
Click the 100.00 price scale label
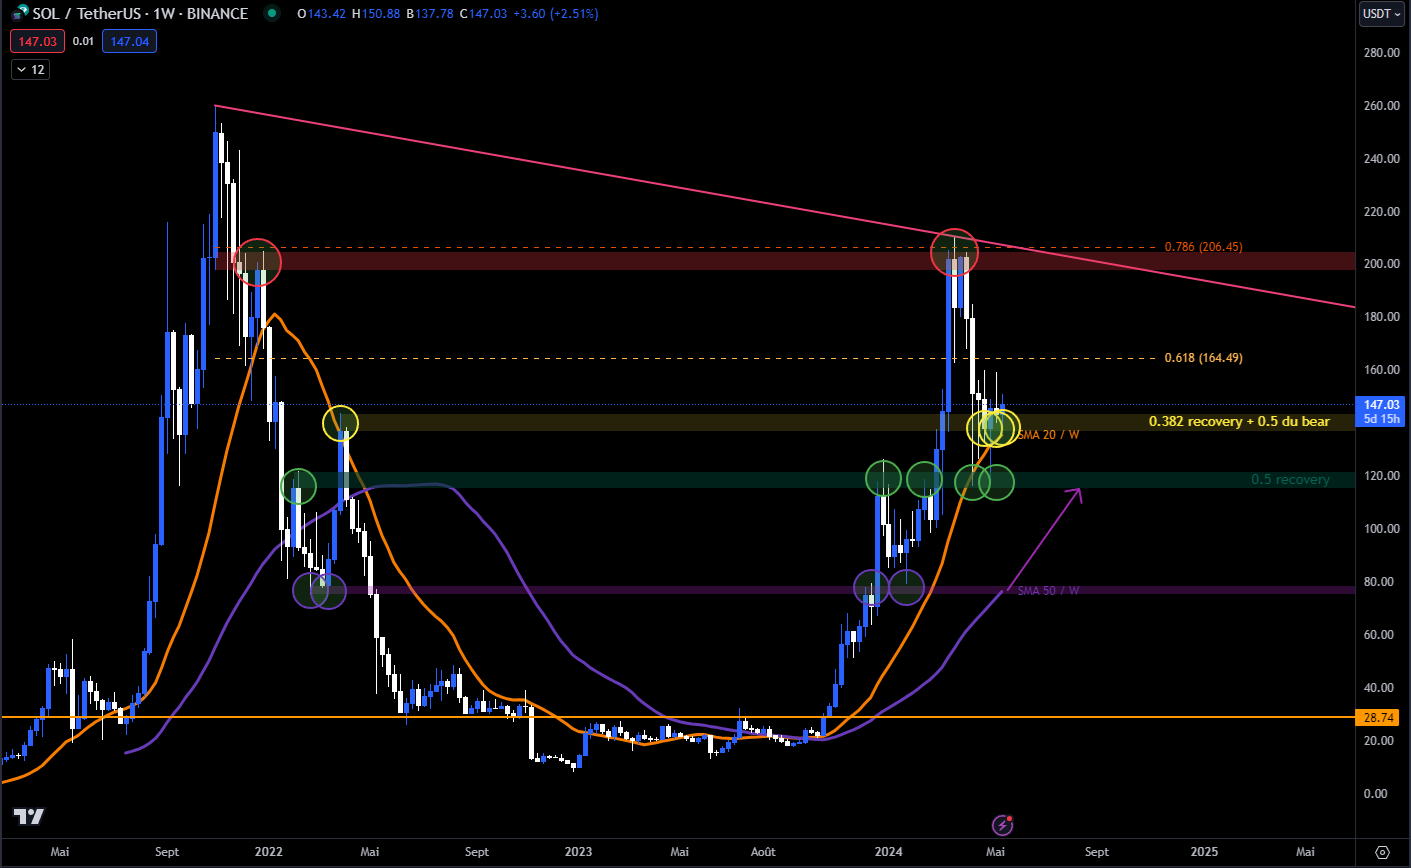pos(1381,529)
